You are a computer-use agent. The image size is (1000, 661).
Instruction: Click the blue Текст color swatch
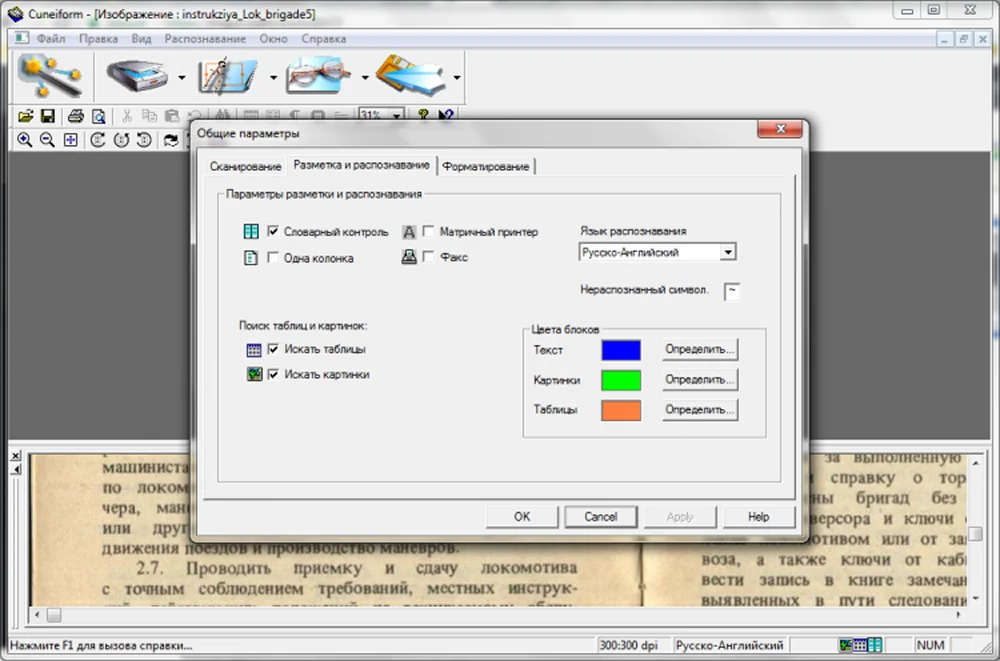[x=621, y=350]
